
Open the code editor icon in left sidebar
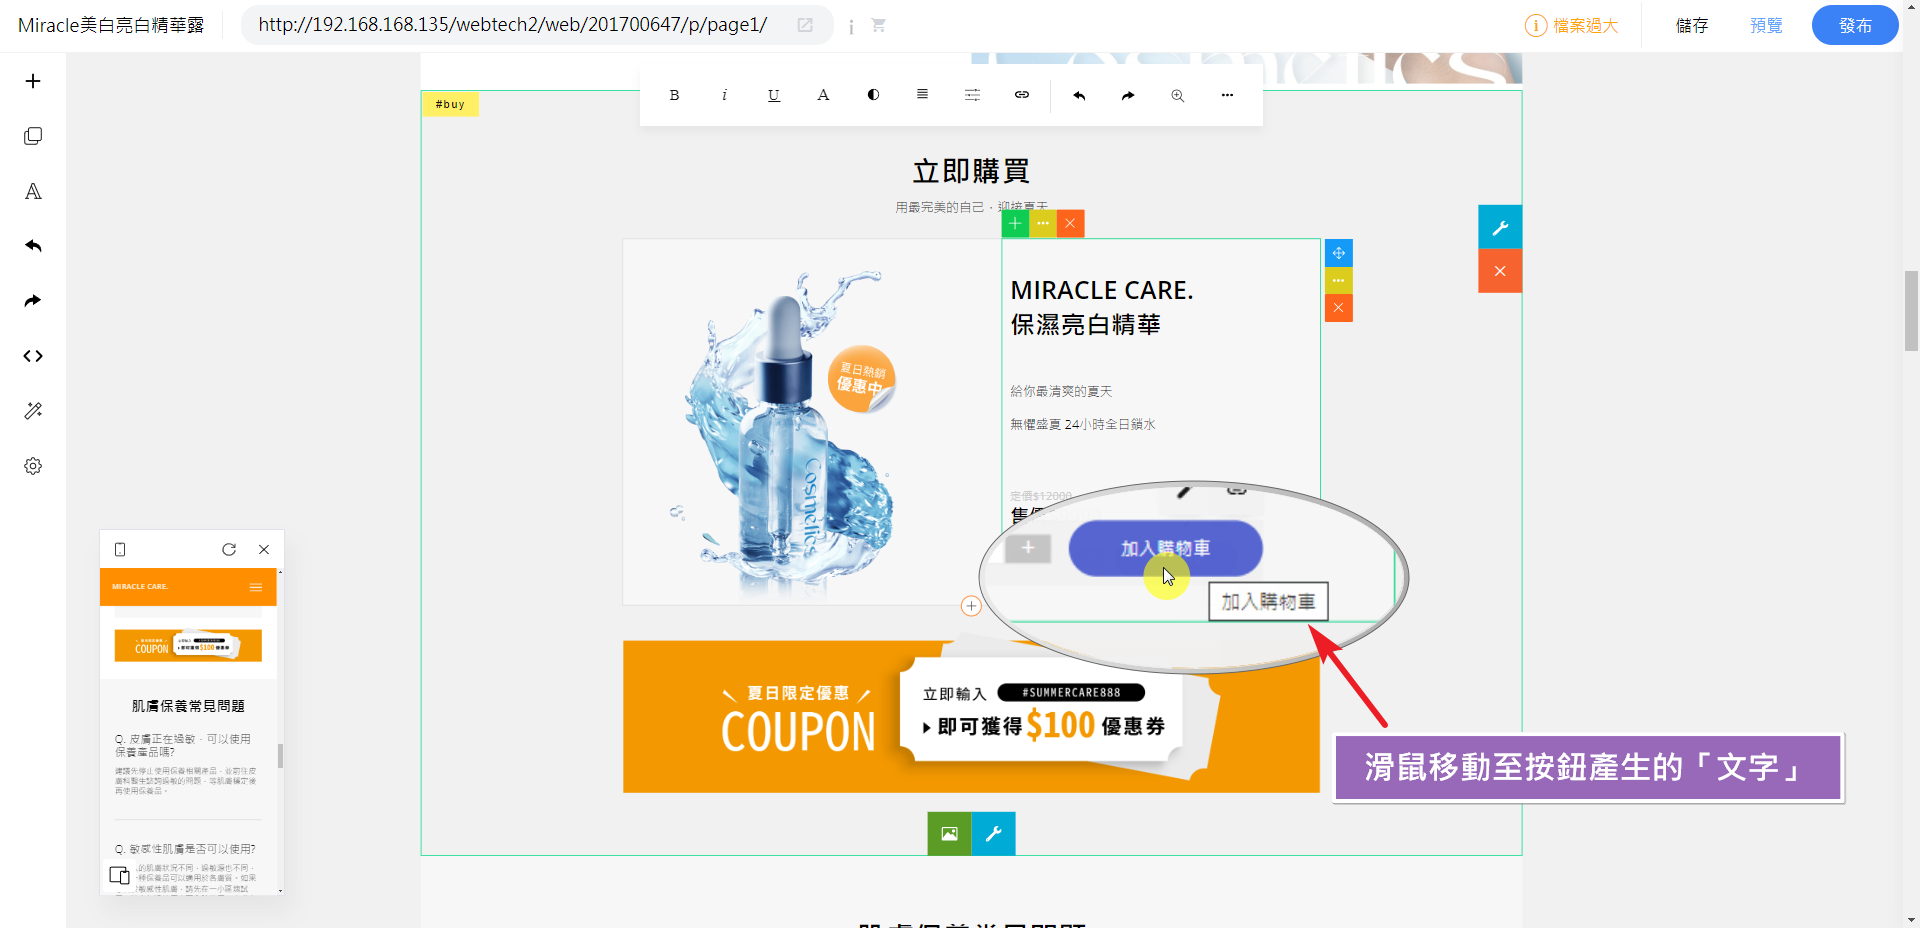coord(33,356)
